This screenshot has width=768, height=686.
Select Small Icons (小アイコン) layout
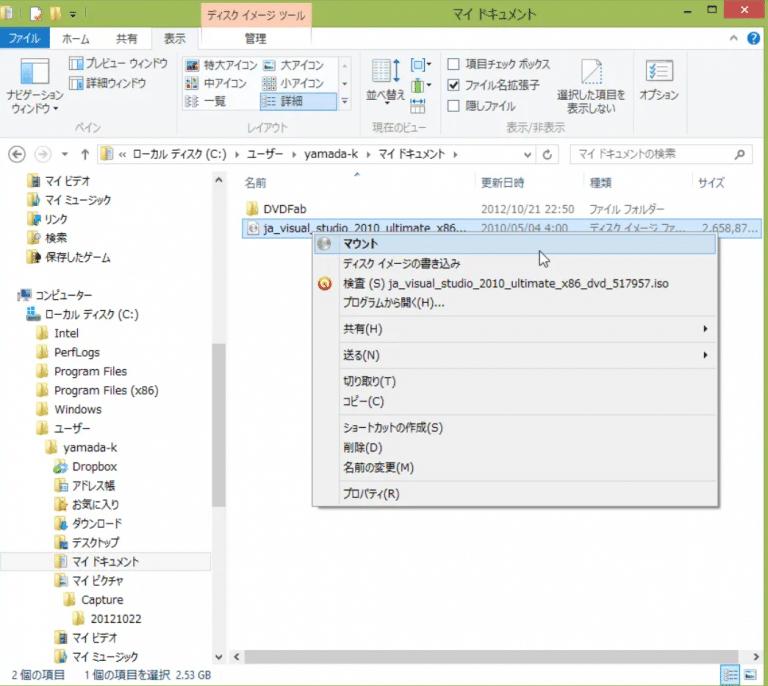293,83
